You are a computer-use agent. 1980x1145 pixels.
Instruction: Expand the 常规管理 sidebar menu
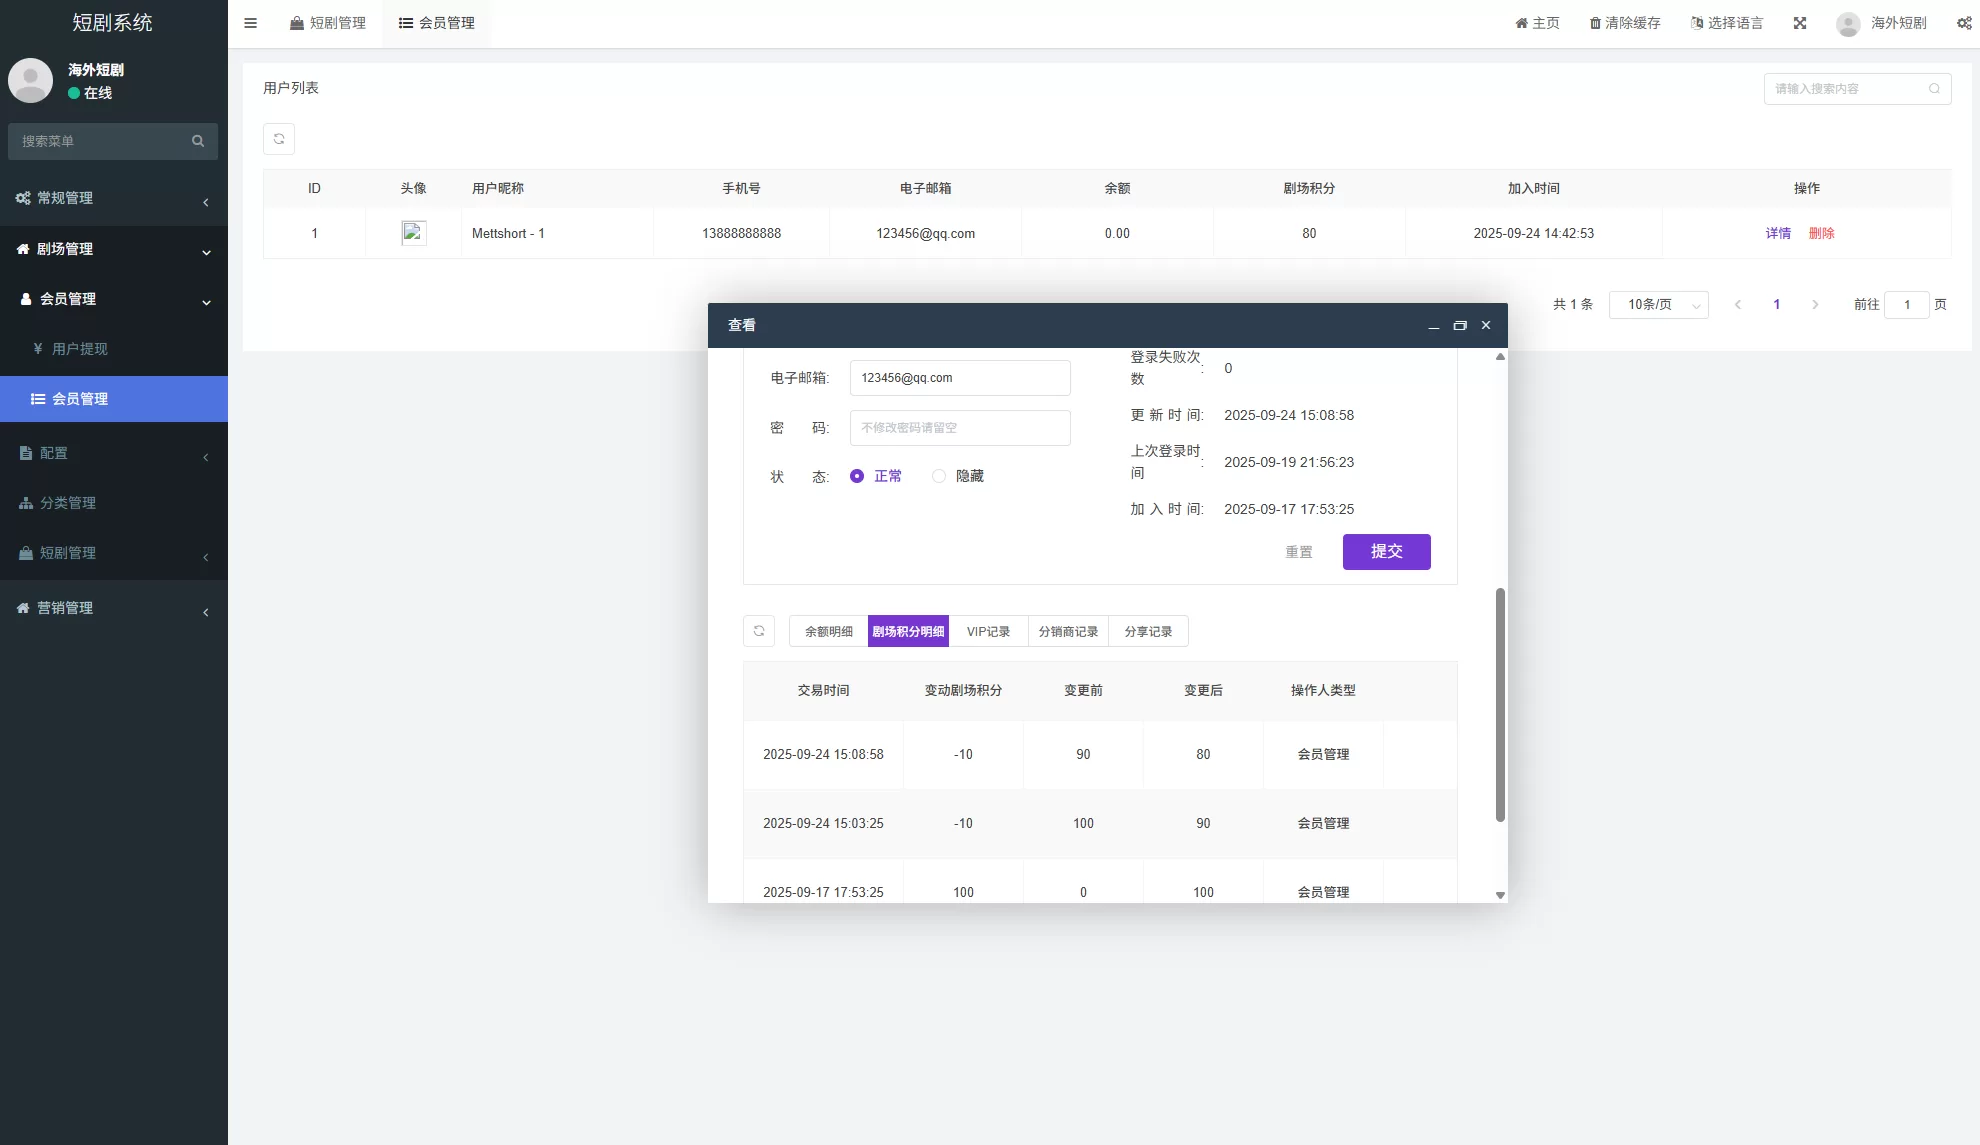pyautogui.click(x=113, y=198)
